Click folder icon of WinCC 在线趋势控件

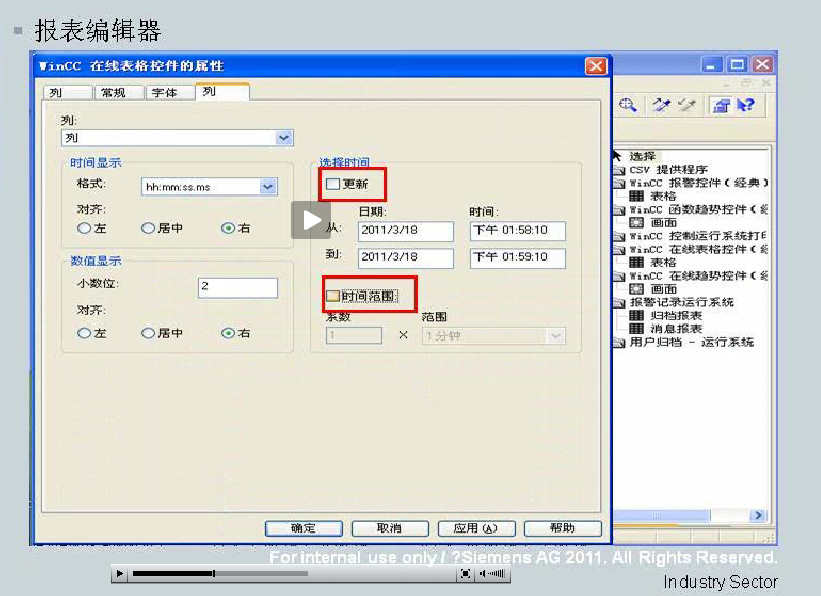point(619,276)
